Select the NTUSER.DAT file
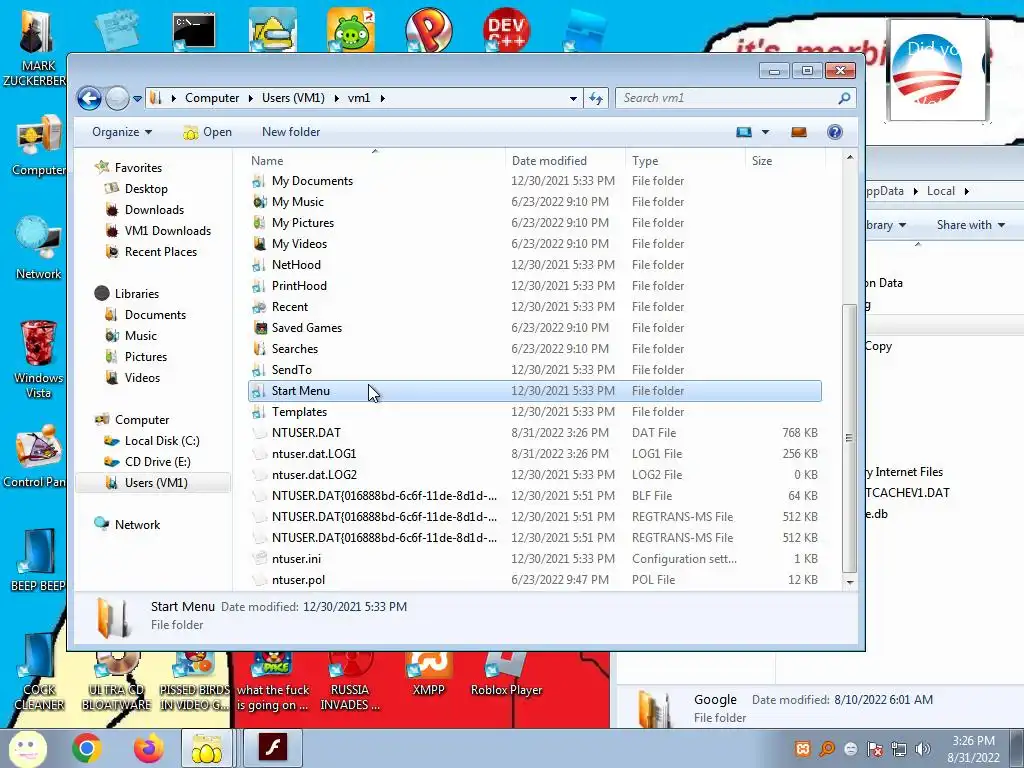Image resolution: width=1024 pixels, height=768 pixels. click(x=535, y=432)
